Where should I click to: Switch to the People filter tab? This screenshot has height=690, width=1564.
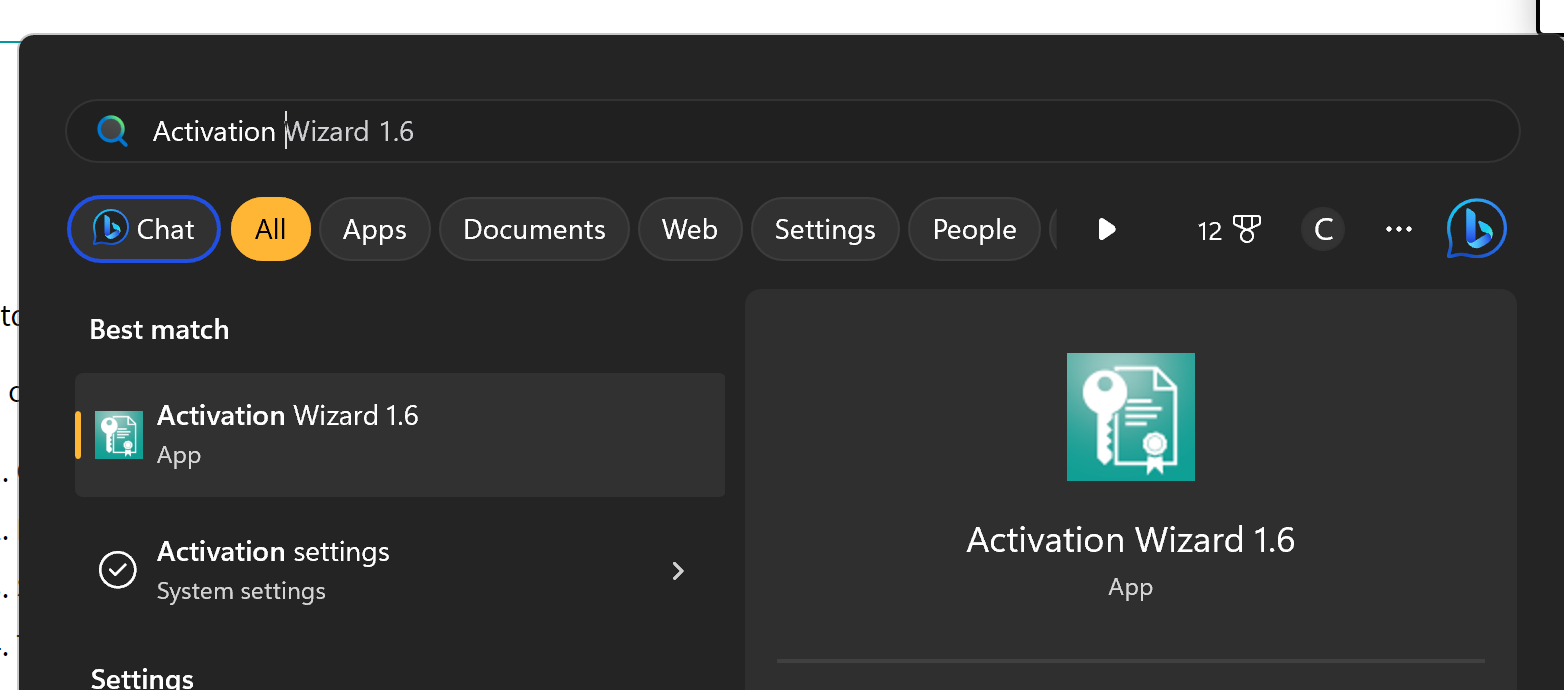(x=974, y=229)
